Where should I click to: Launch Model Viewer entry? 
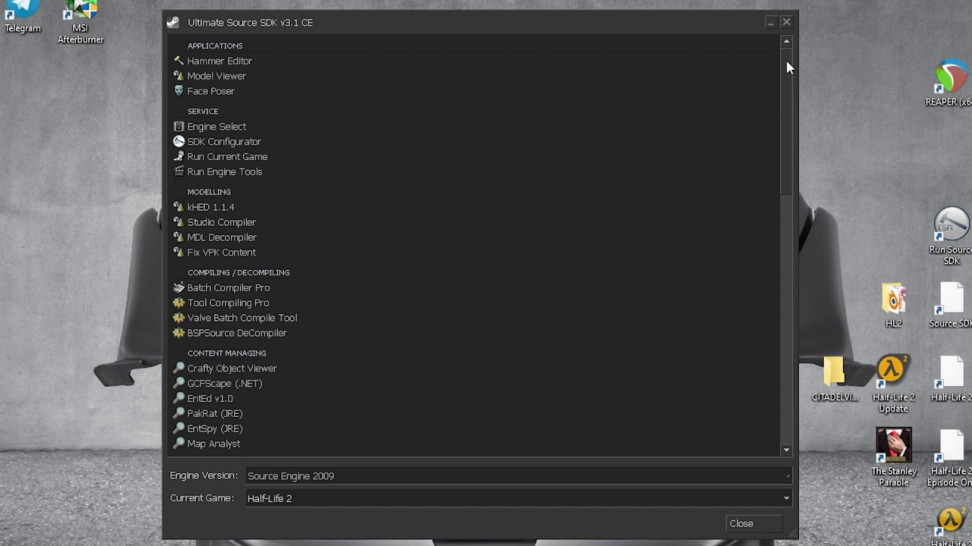[216, 76]
